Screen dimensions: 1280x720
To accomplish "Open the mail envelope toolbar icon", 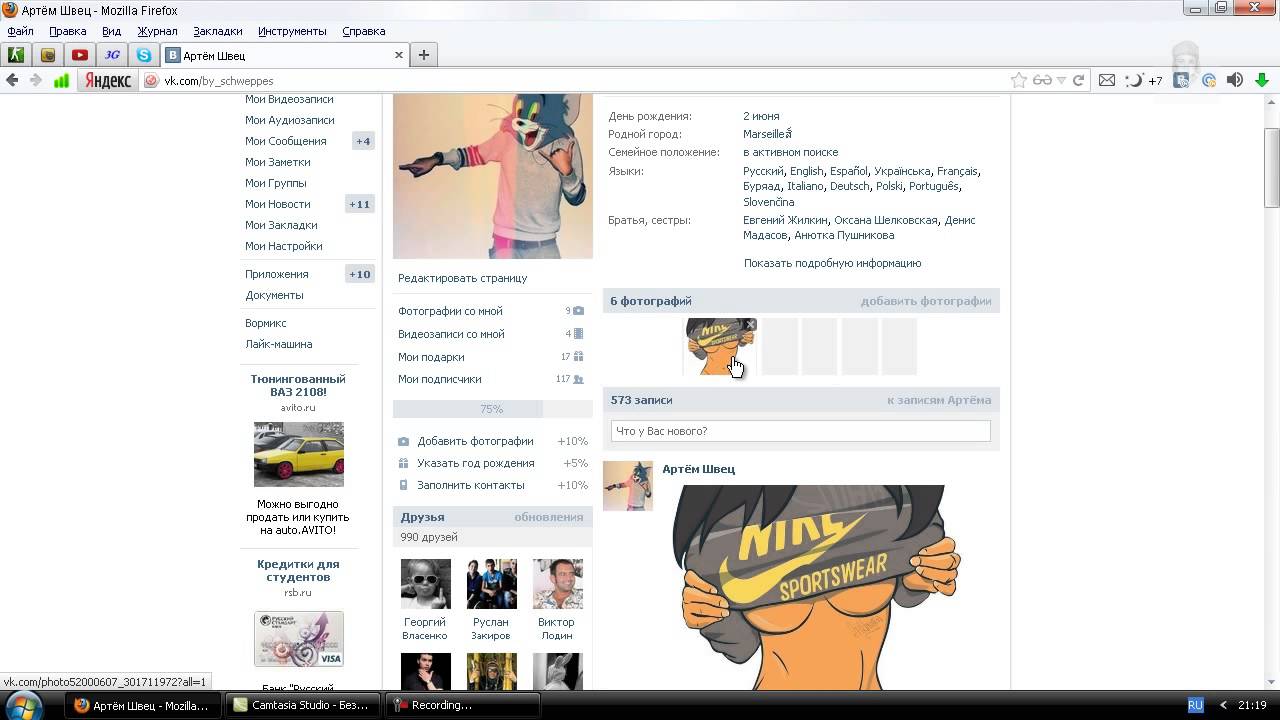I will pos(1107,81).
